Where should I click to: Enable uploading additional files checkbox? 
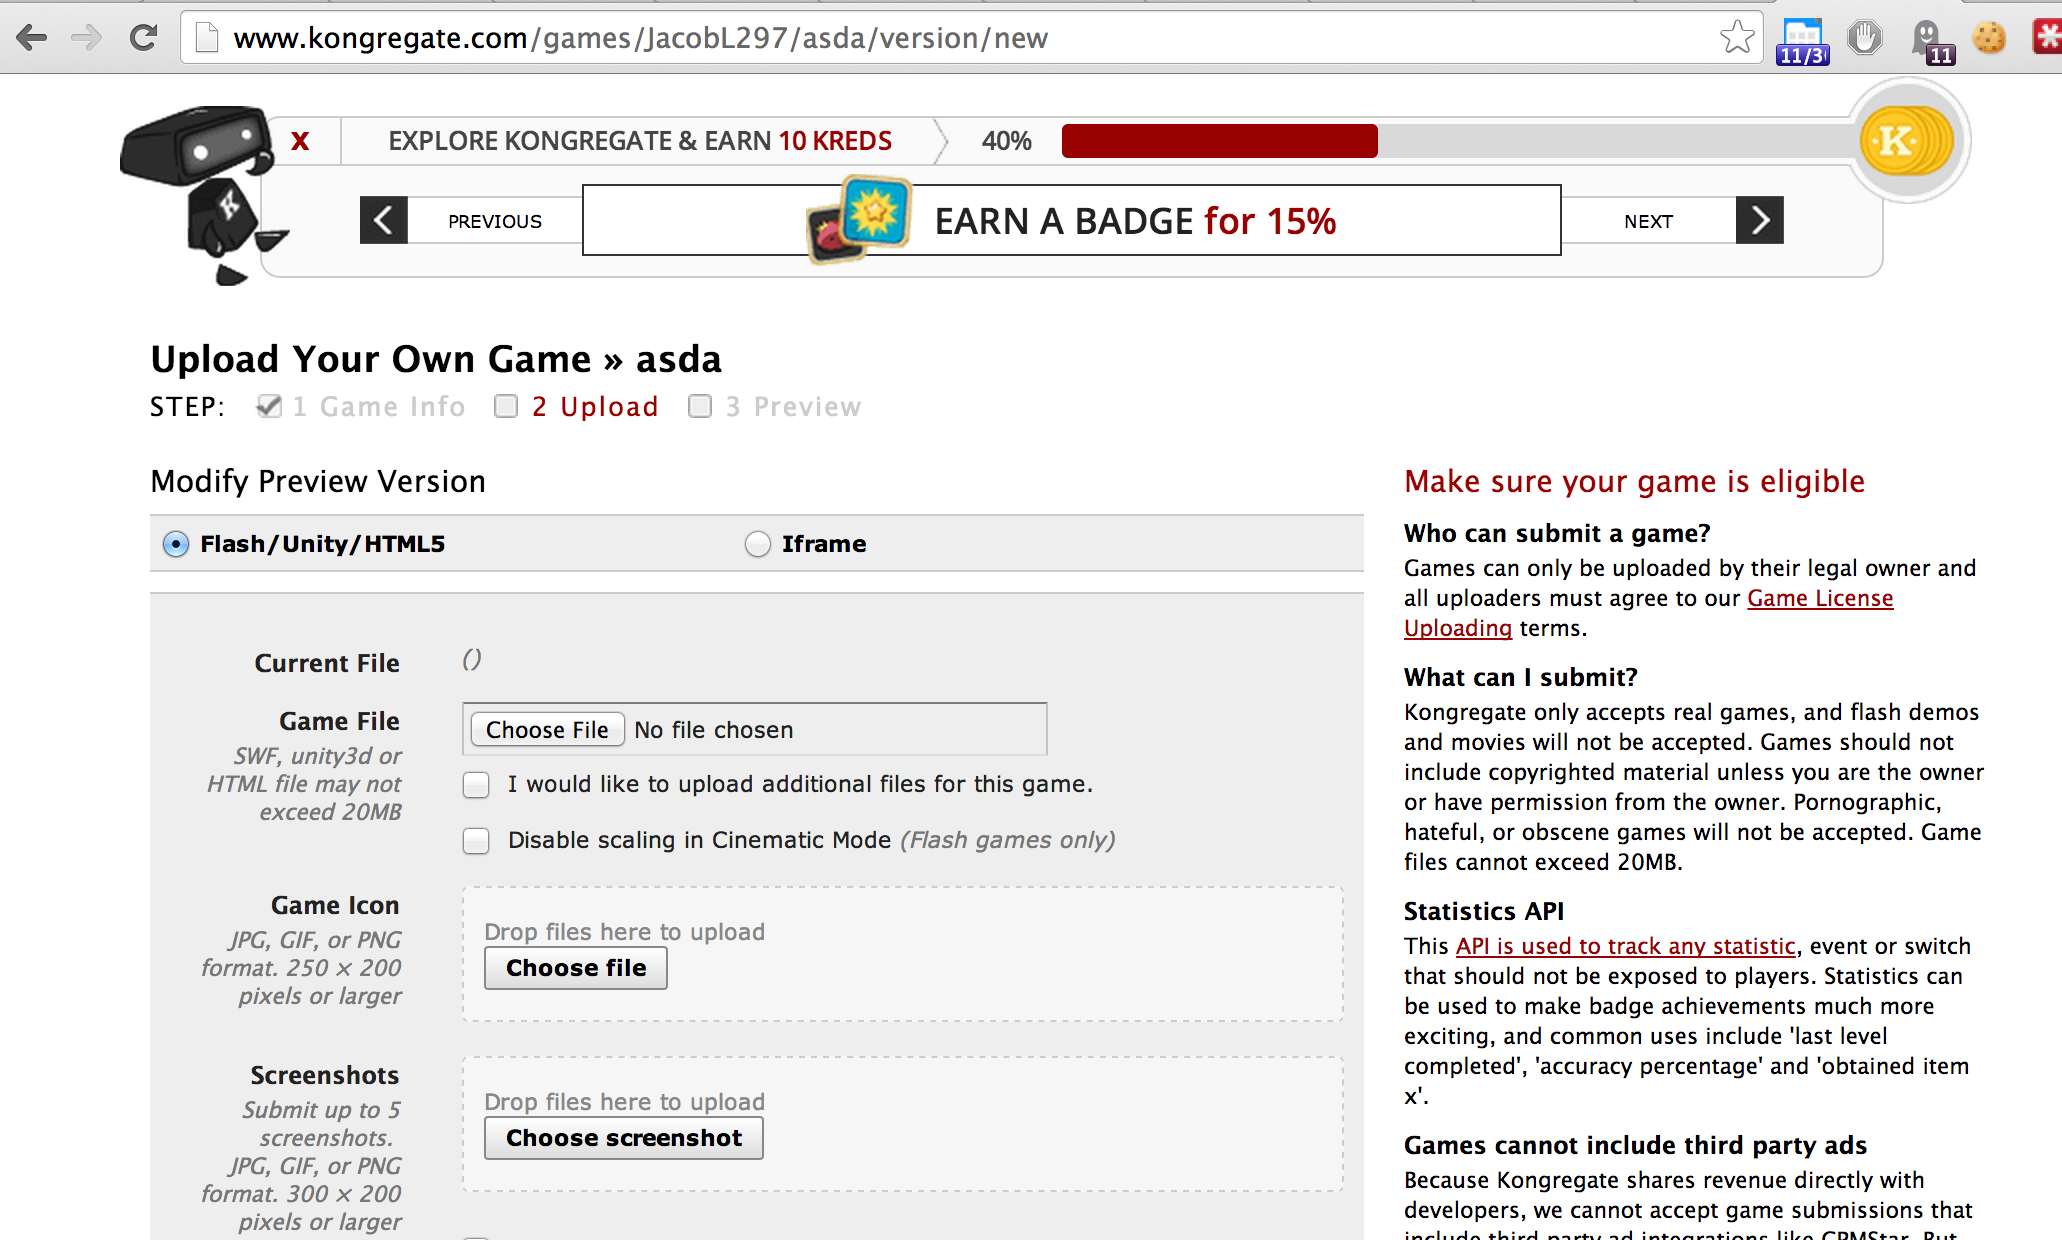click(476, 785)
